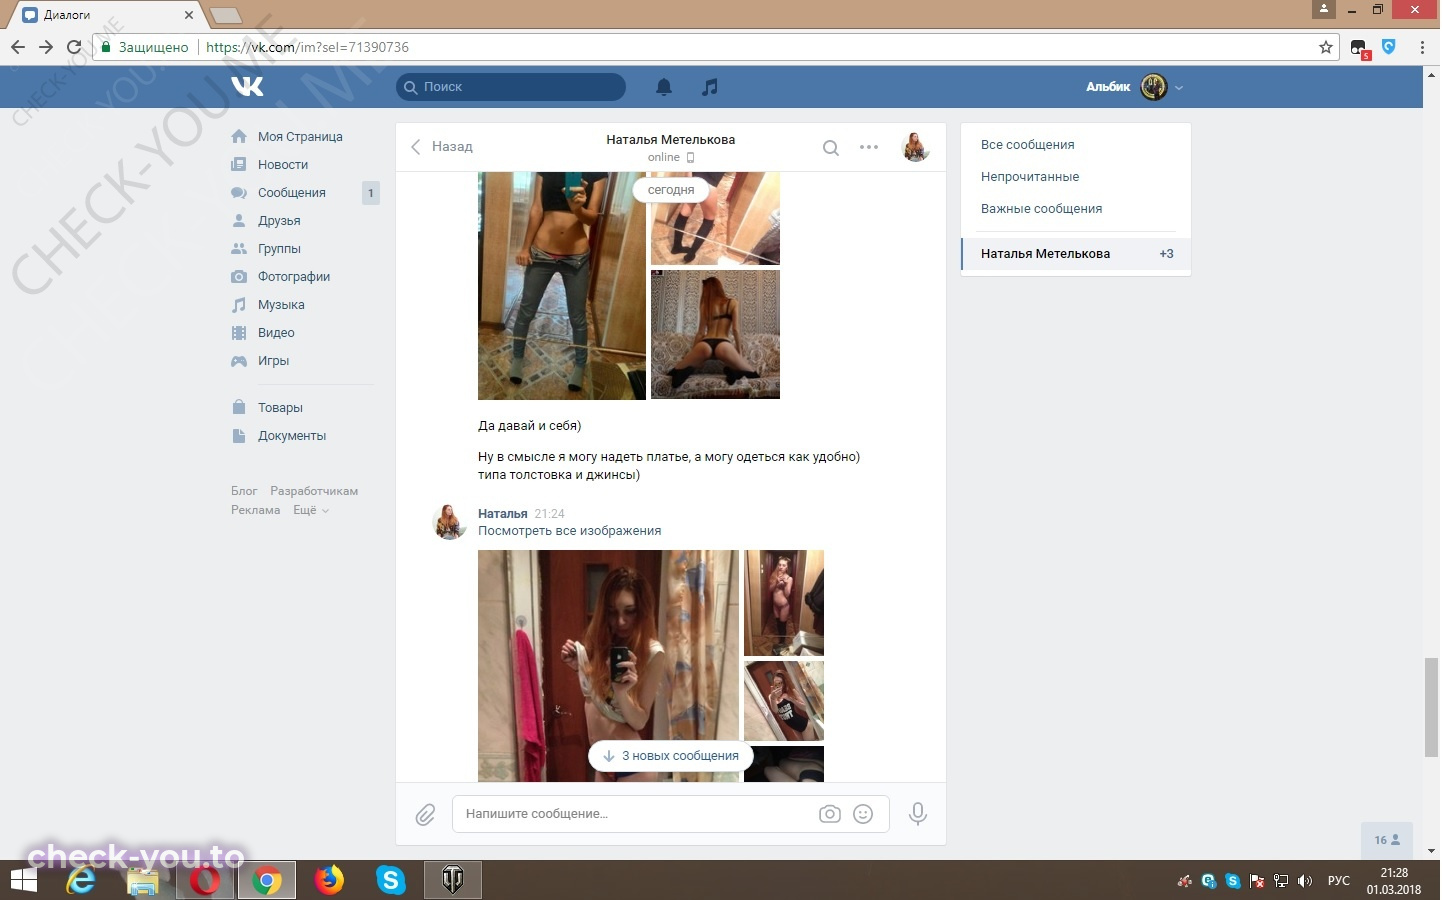Go to Моя Страница
The height and width of the screenshot is (900, 1442).
[x=300, y=137]
